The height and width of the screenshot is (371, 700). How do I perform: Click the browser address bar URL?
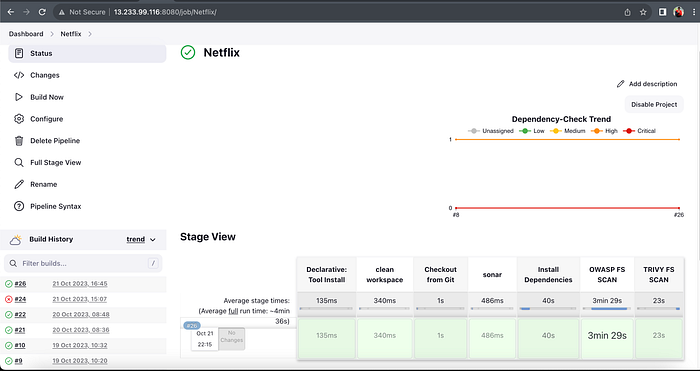pyautogui.click(x=165, y=12)
